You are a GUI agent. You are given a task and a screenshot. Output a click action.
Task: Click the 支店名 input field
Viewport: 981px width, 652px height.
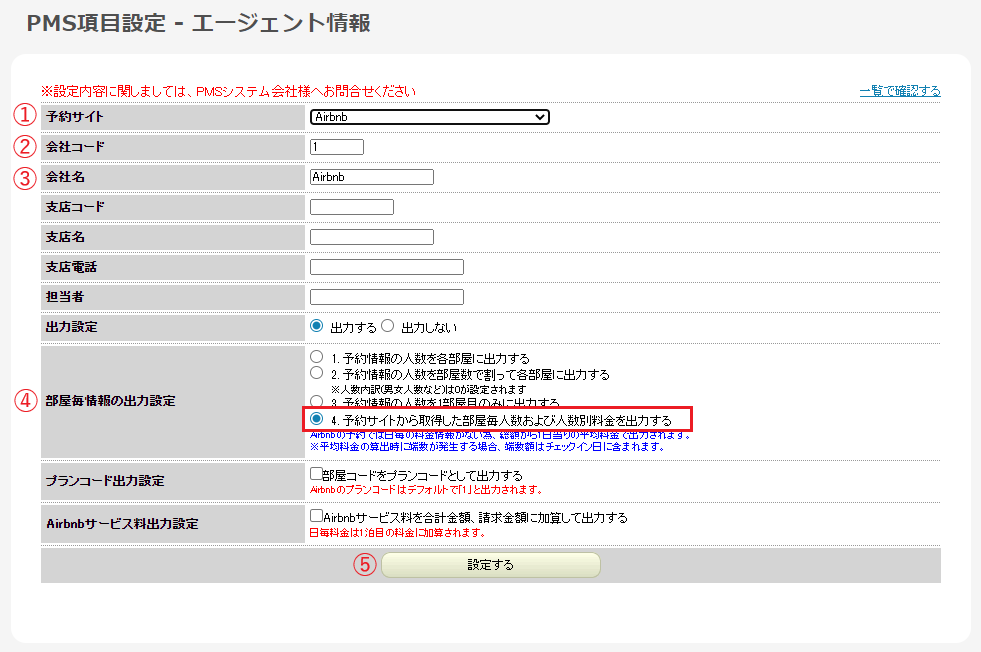(x=372, y=237)
